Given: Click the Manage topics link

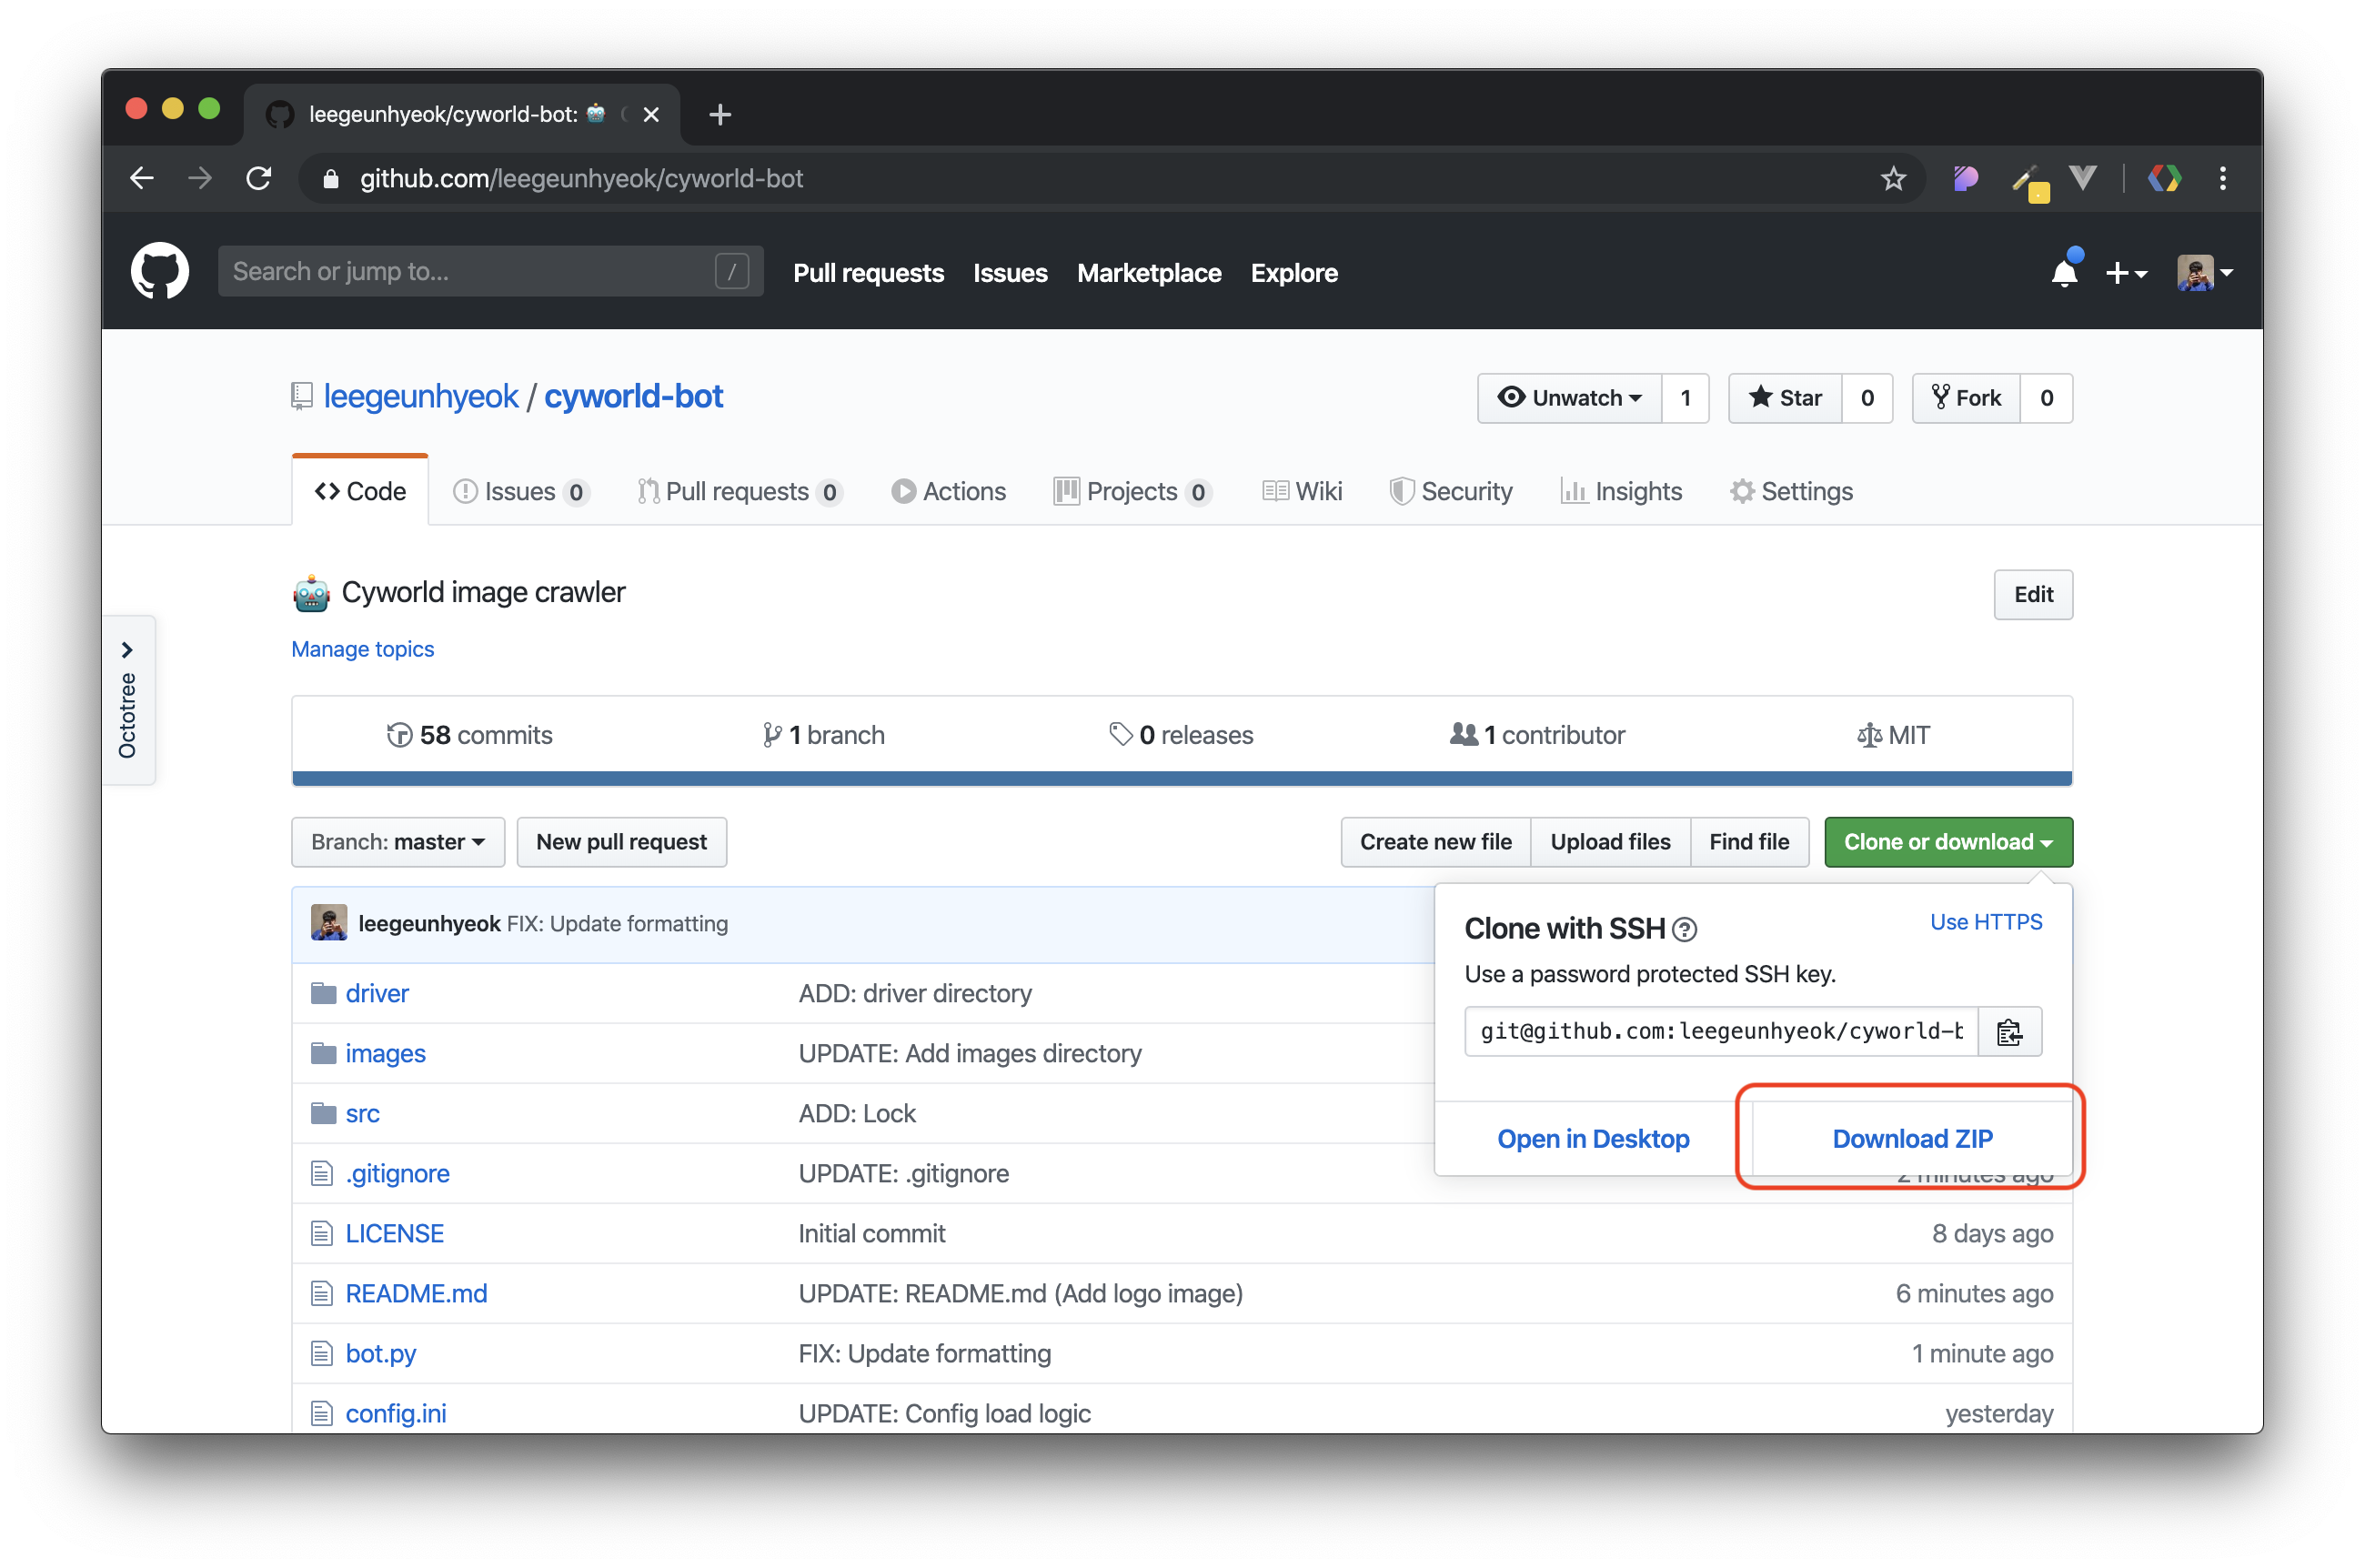Looking at the screenshot, I should click(363, 649).
